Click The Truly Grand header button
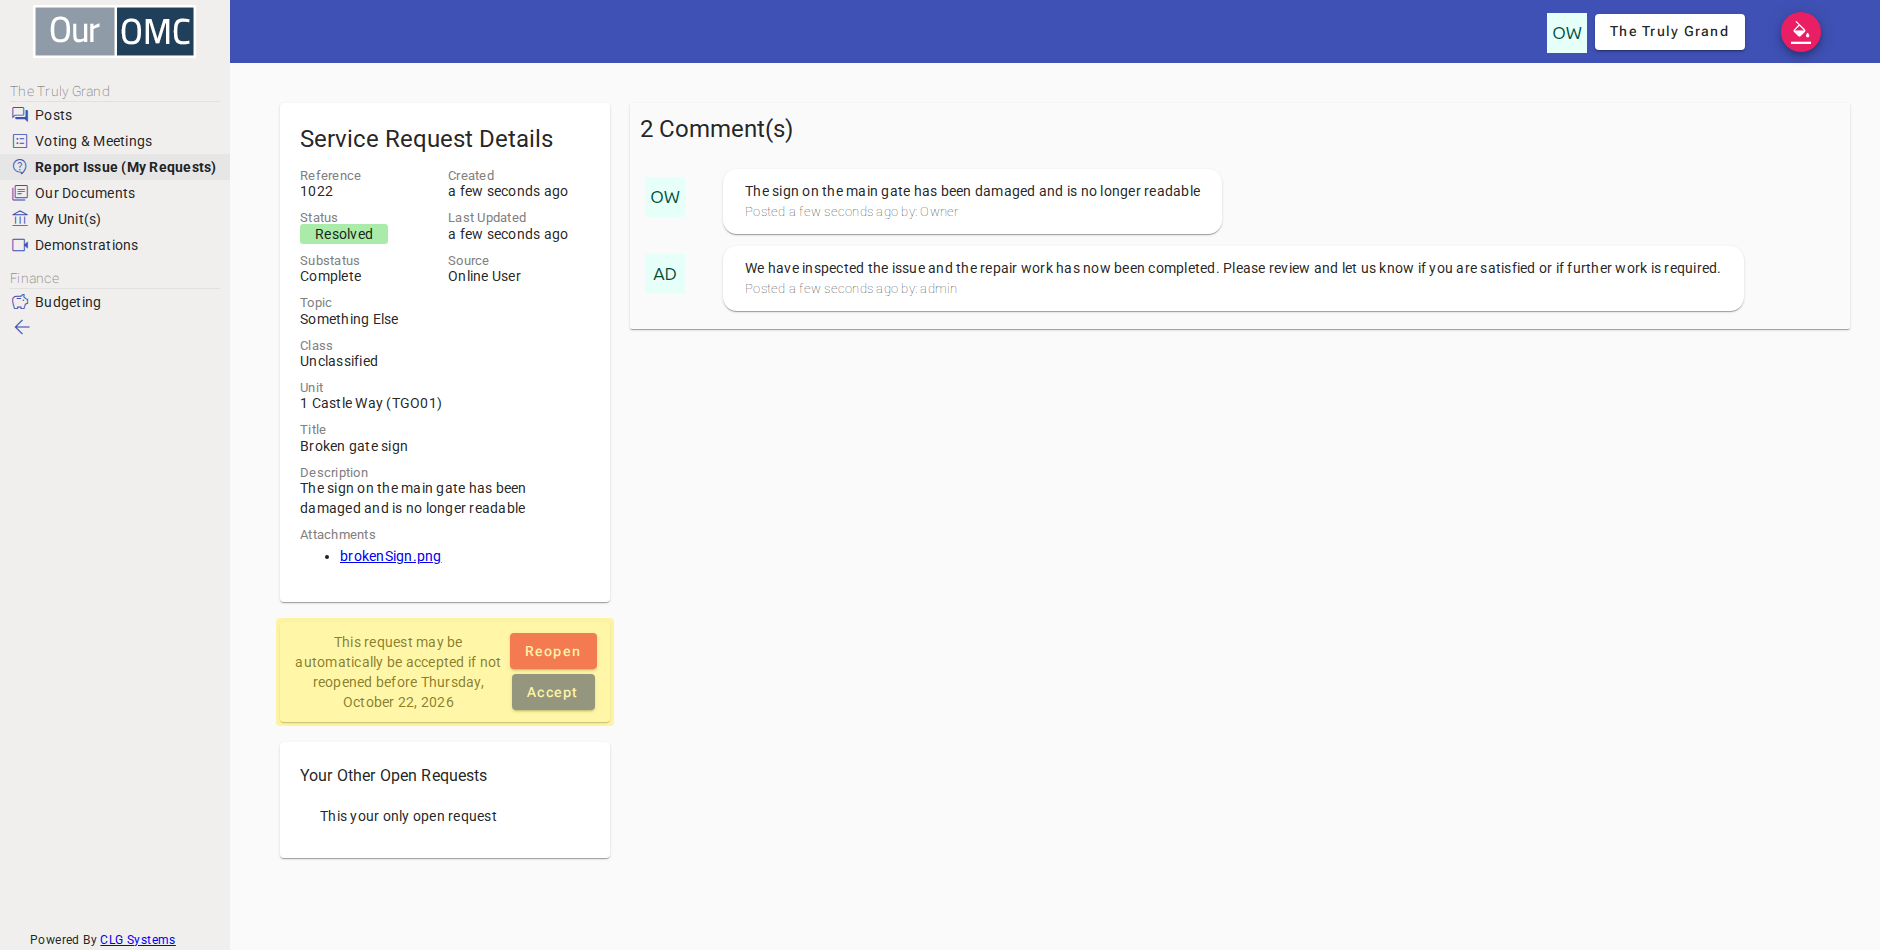1880x950 pixels. [1669, 32]
